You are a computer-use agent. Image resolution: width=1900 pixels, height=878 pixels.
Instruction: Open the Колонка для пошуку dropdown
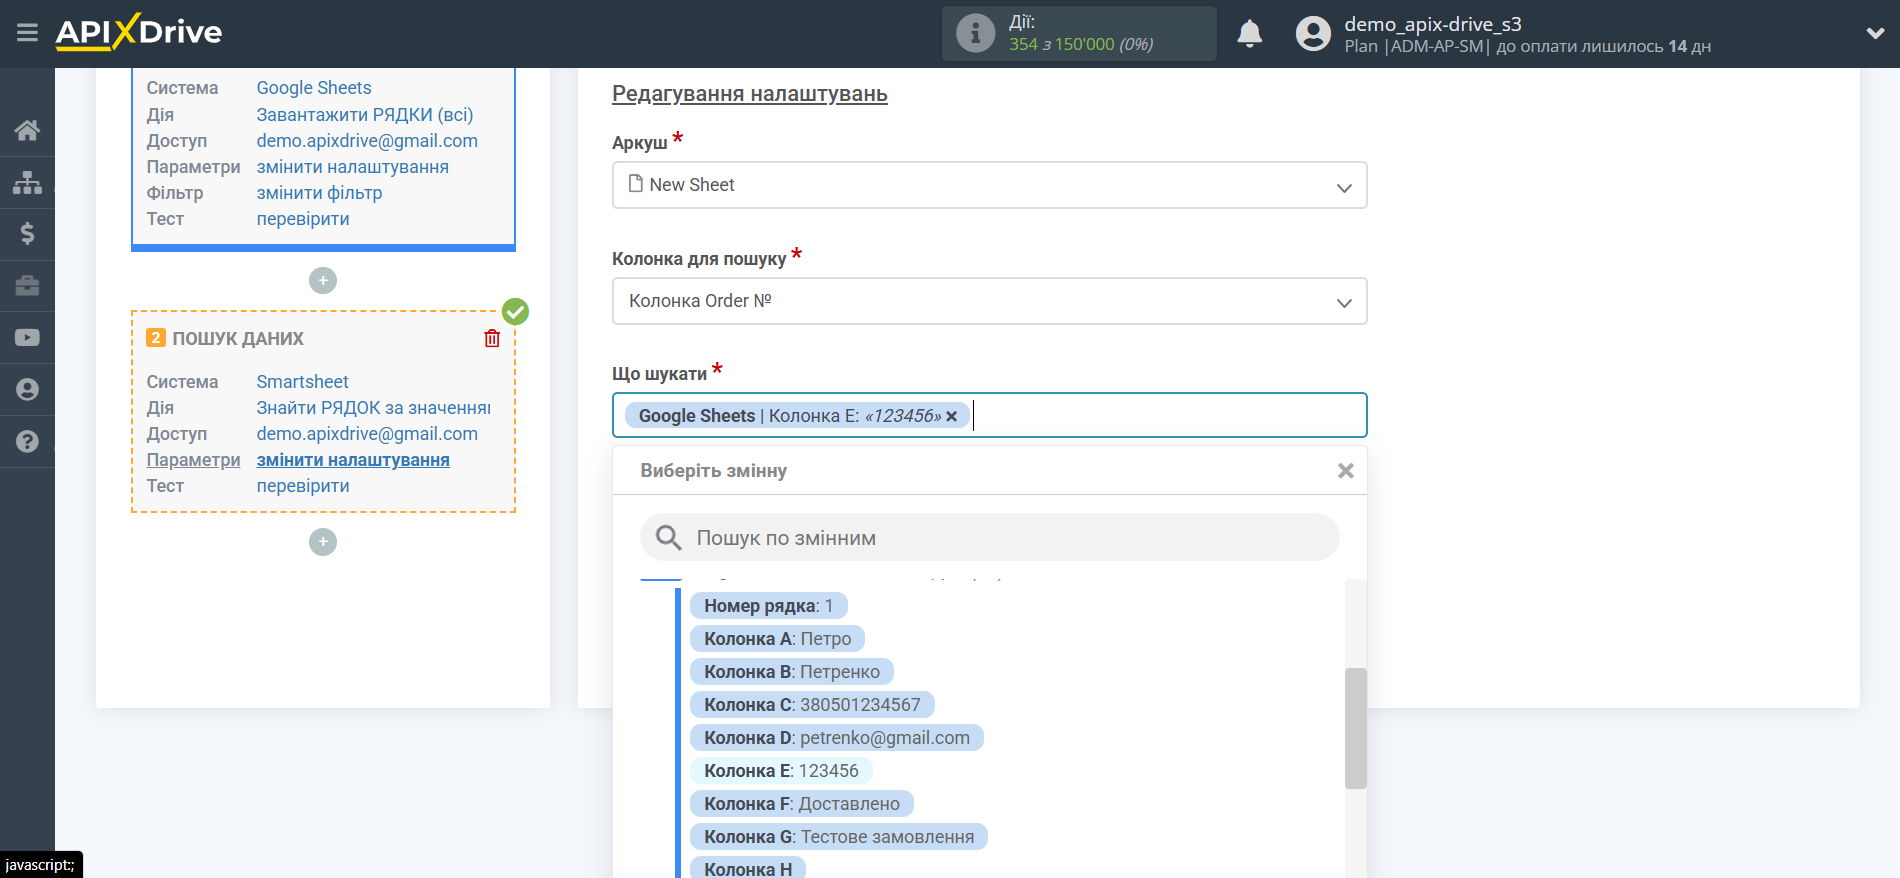[x=989, y=301]
